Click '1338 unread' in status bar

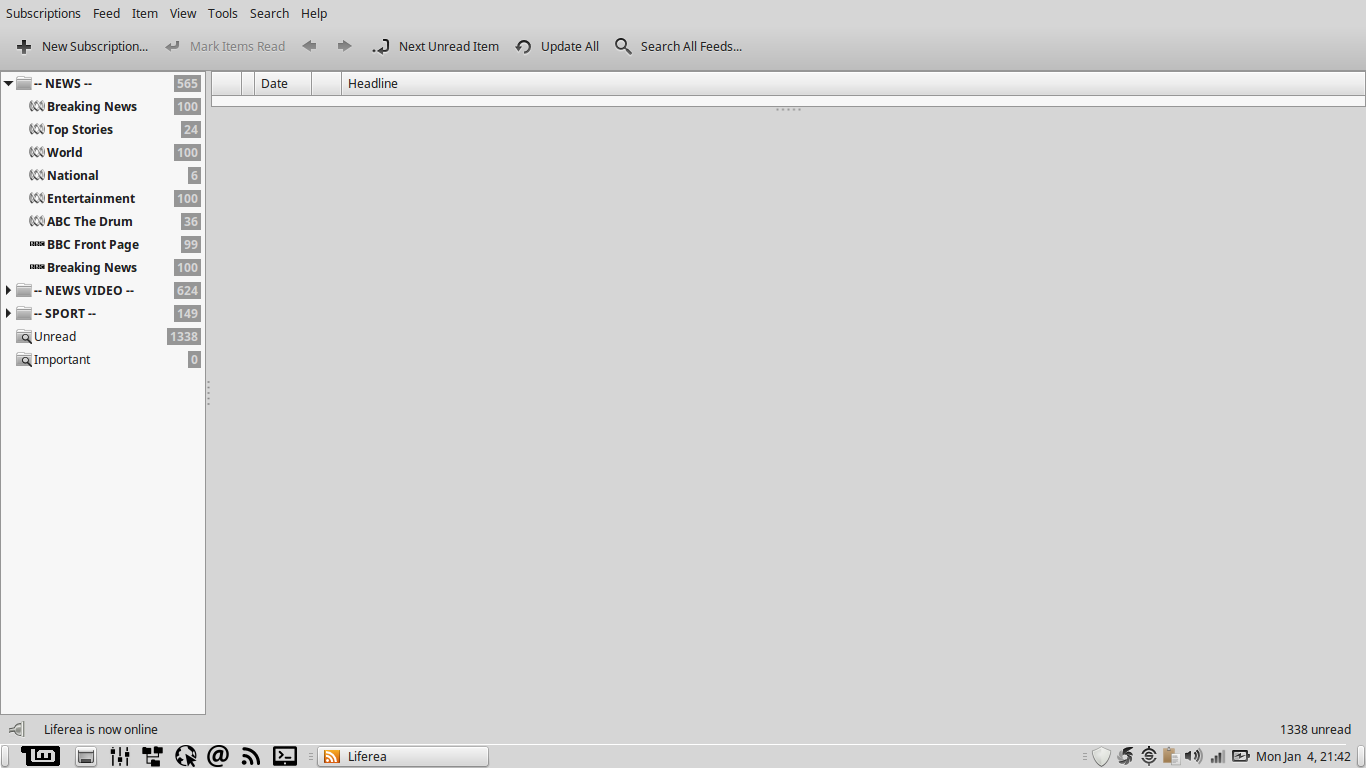click(x=1315, y=729)
